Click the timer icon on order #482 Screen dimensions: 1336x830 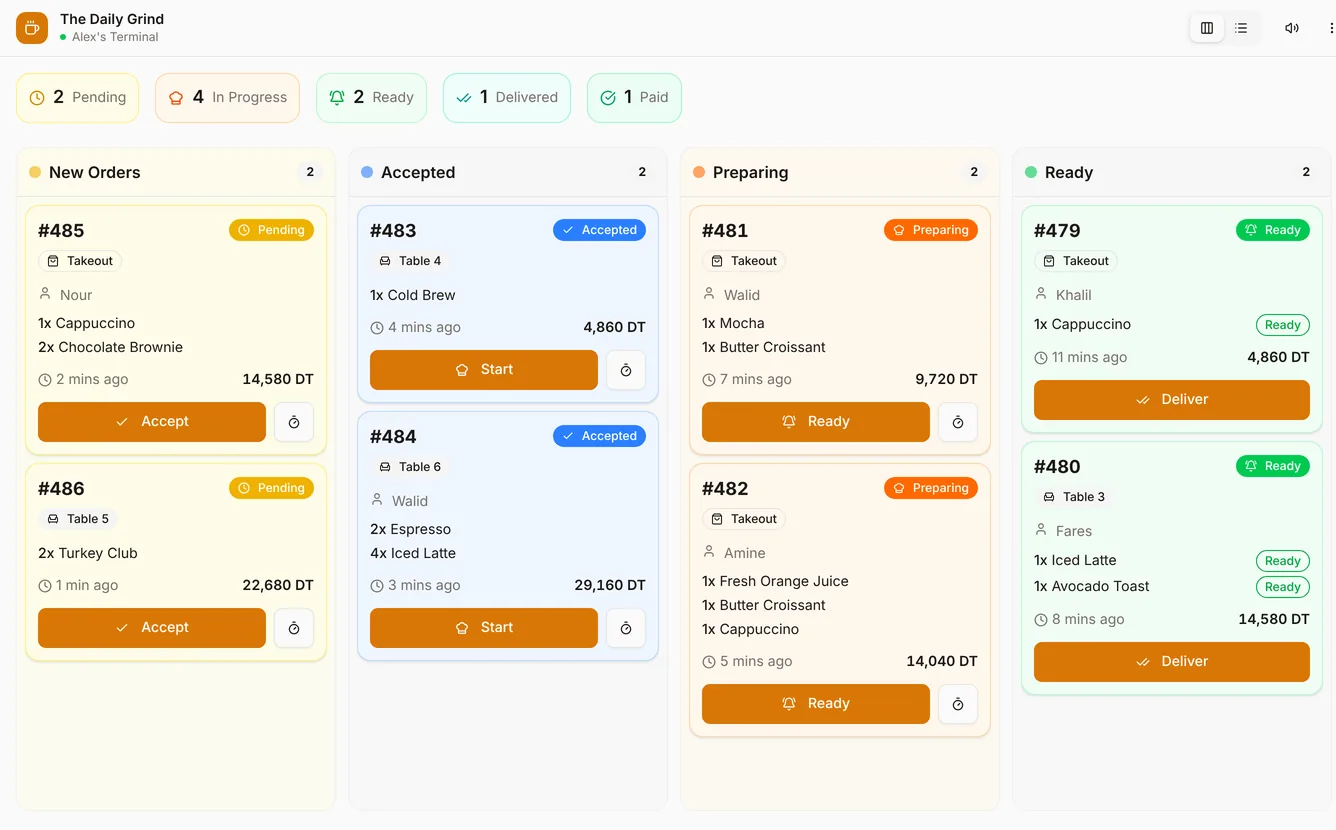[x=958, y=704]
